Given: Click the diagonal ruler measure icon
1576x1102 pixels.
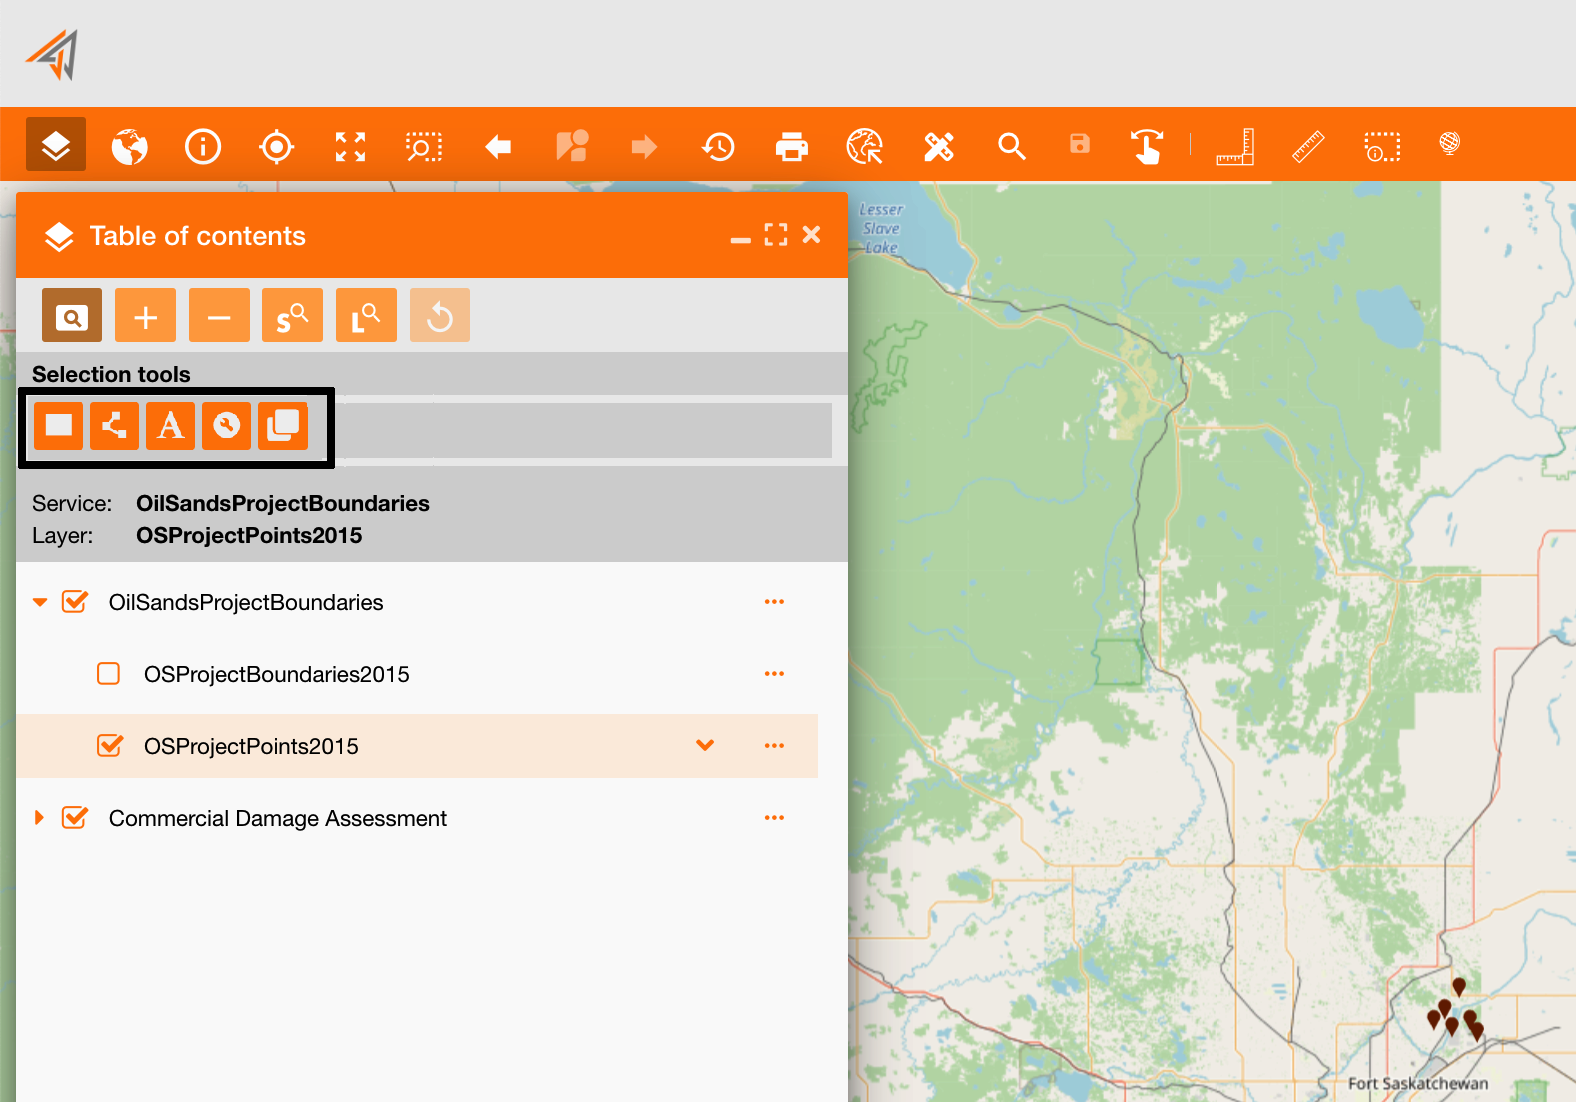Looking at the screenshot, I should (1308, 147).
